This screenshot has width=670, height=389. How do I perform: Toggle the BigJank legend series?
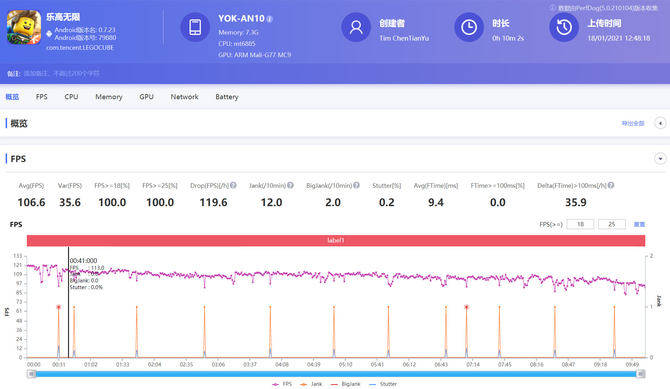(345, 384)
